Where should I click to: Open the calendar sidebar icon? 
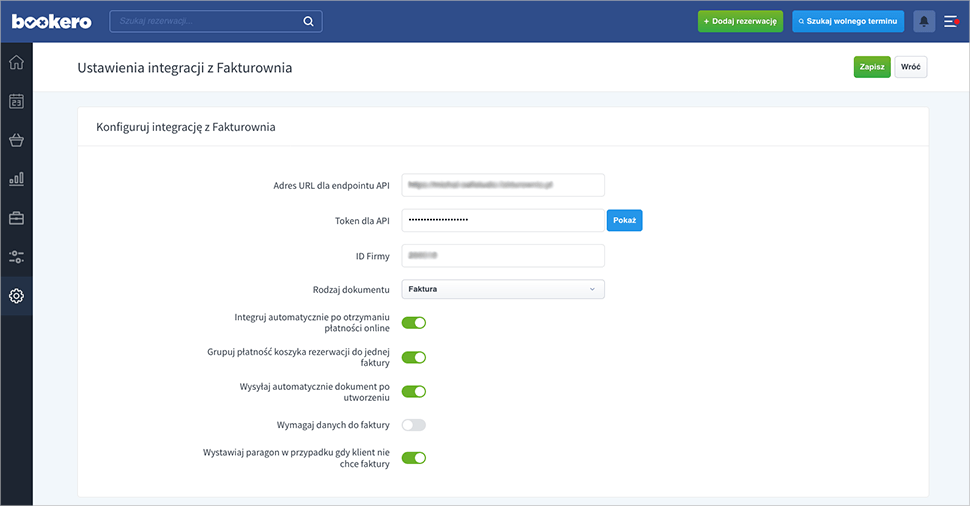17,101
